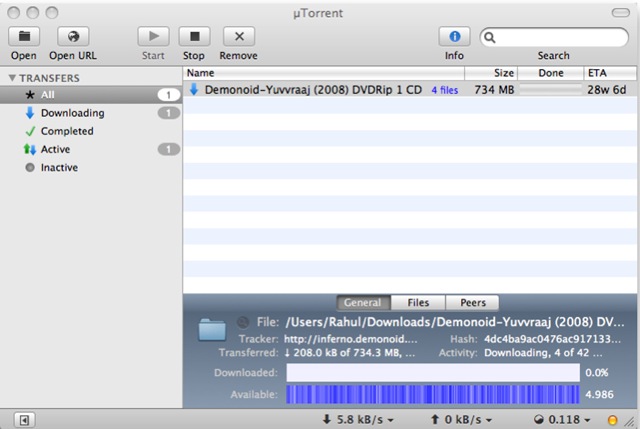
Task: Click the count badge next to All
Action: point(169,95)
